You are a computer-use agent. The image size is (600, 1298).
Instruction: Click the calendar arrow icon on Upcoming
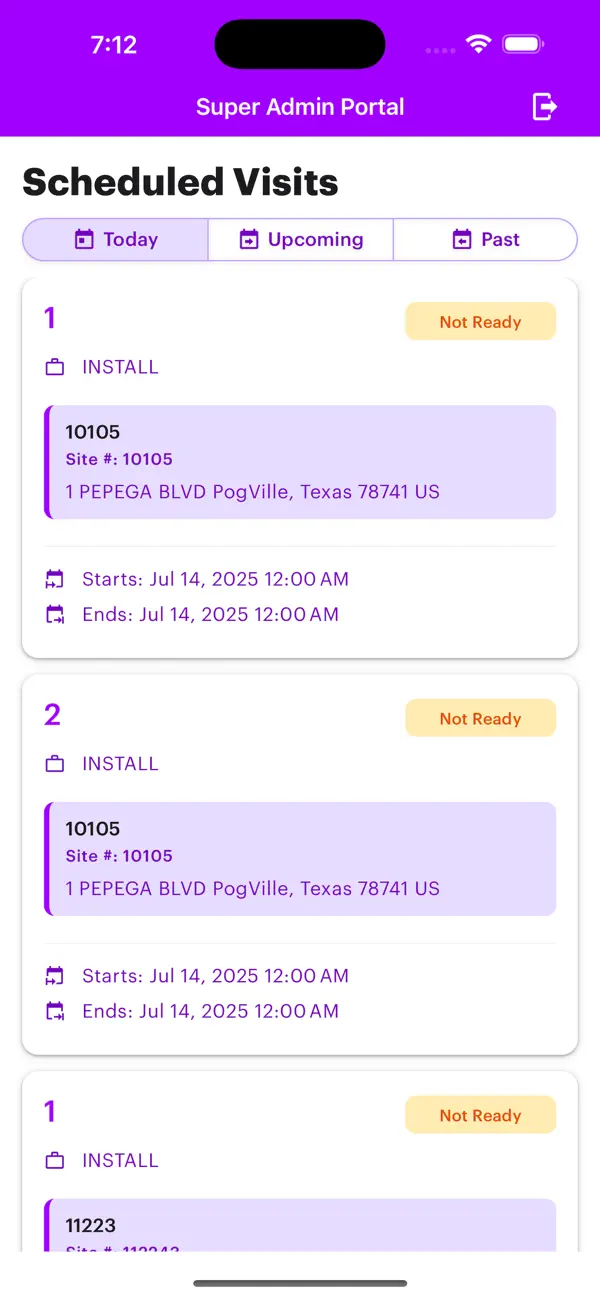[249, 240]
